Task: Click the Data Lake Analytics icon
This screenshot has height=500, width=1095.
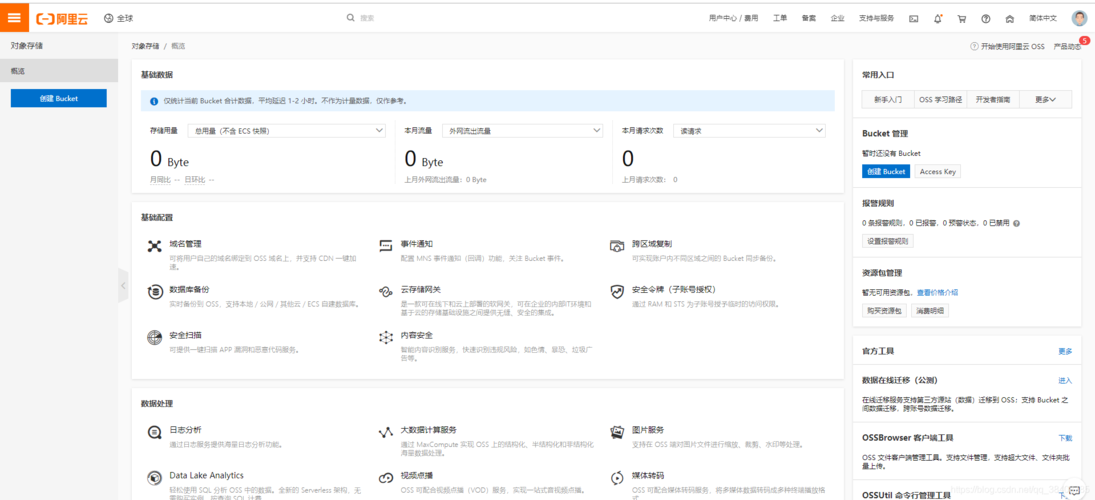Action: point(154,478)
